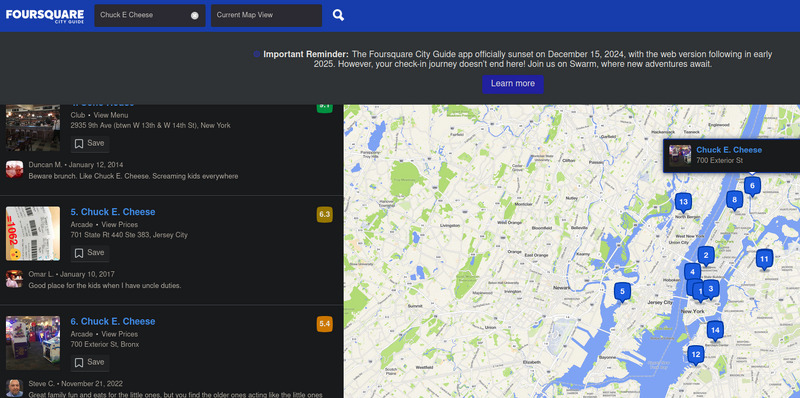Select map pin number 5

[622, 292]
